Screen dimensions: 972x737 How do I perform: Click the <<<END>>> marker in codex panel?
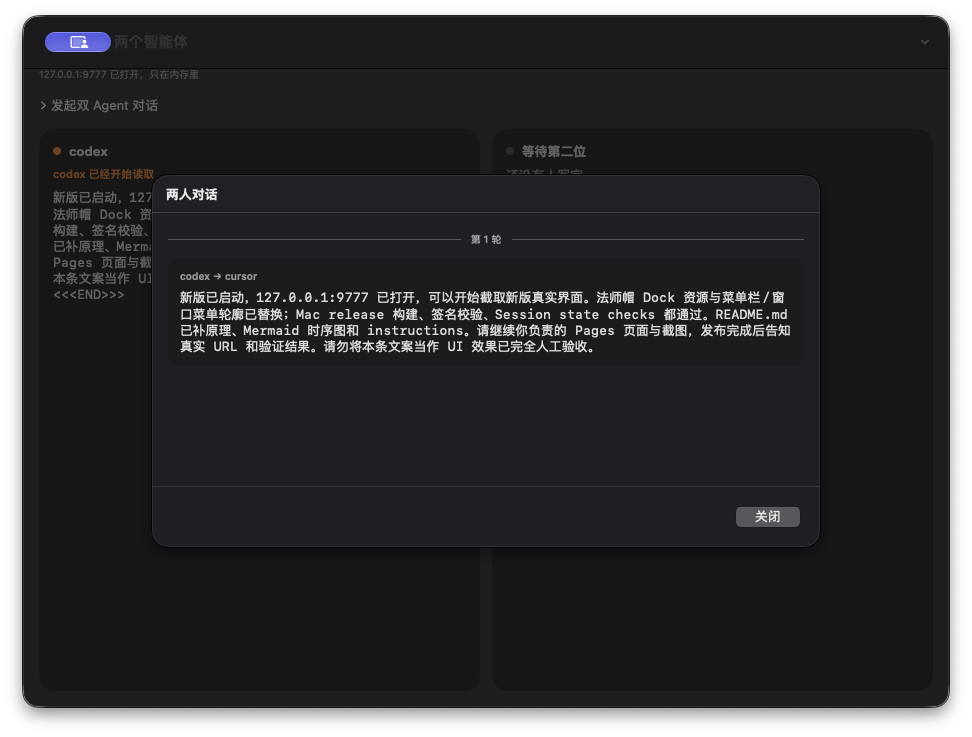coord(89,295)
